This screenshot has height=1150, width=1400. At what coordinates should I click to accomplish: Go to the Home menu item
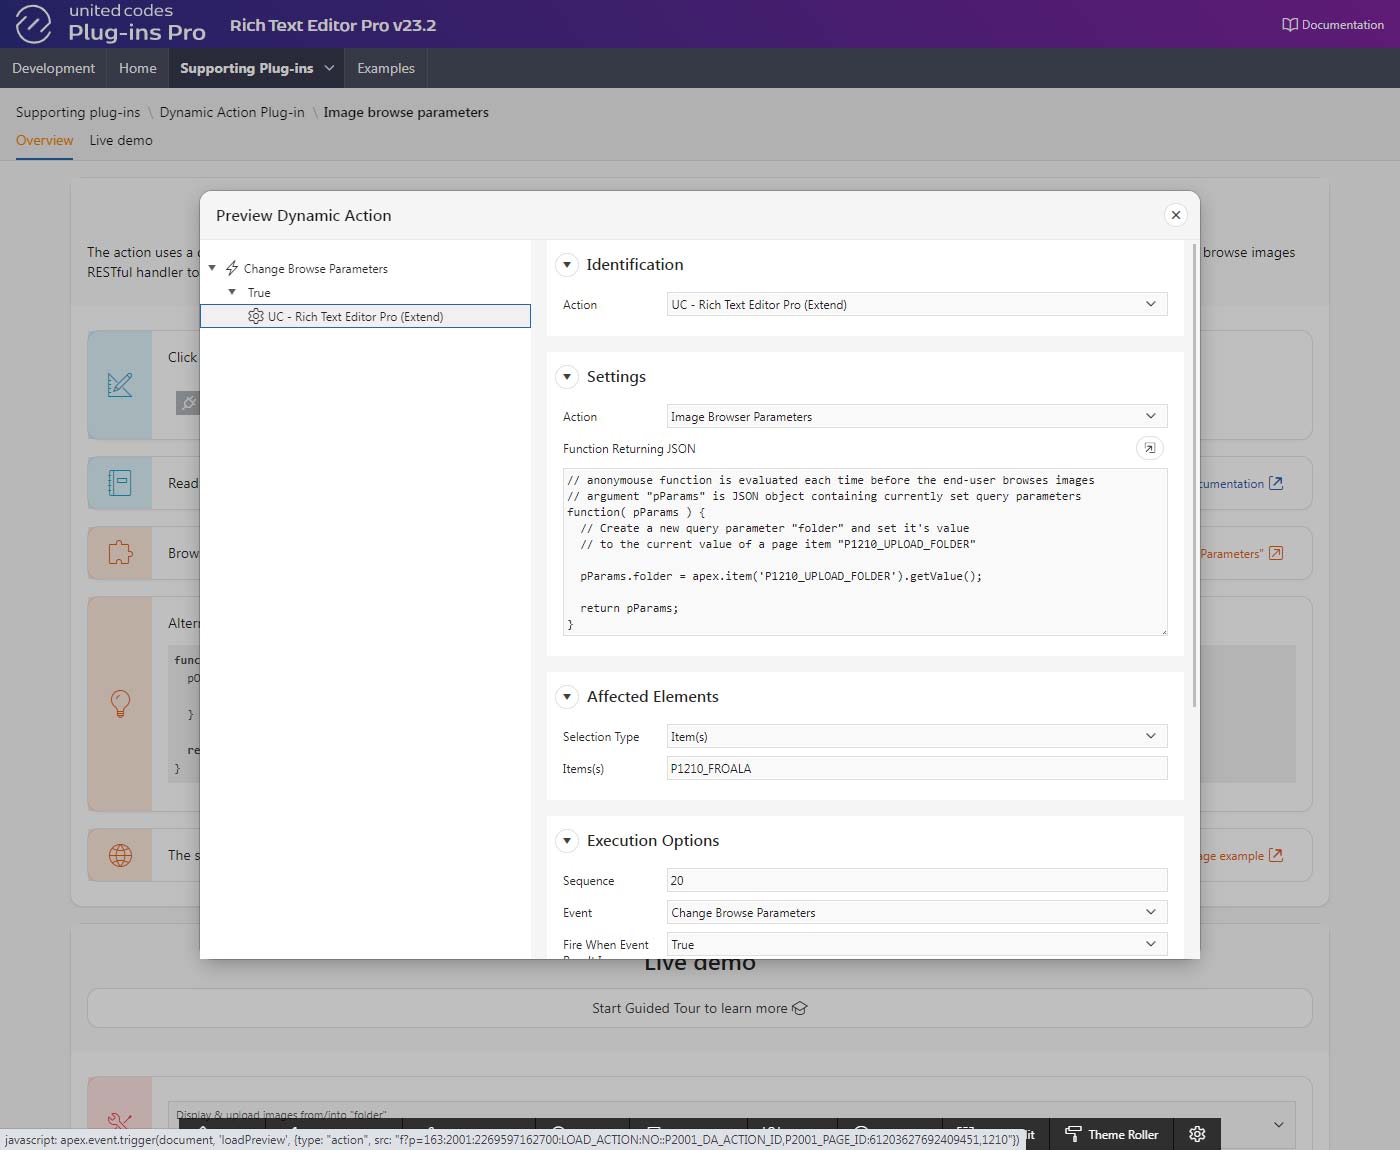[138, 68]
